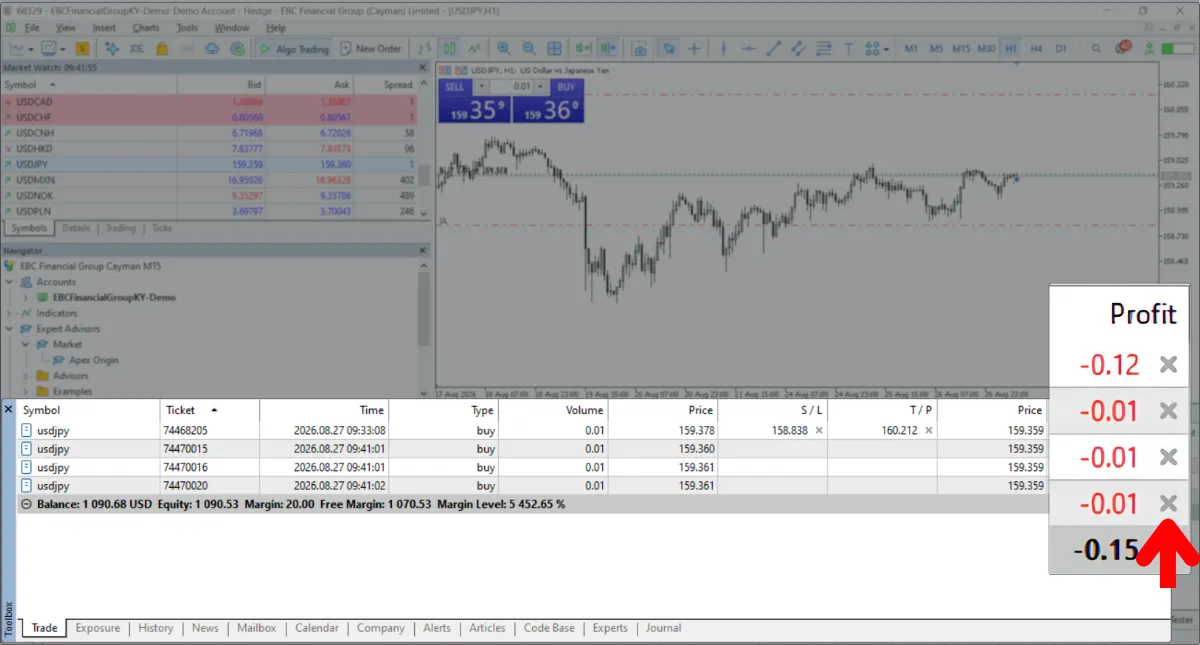This screenshot has height=645, width=1200.
Task: Click the SELL 159.35 button
Action: click(473, 109)
